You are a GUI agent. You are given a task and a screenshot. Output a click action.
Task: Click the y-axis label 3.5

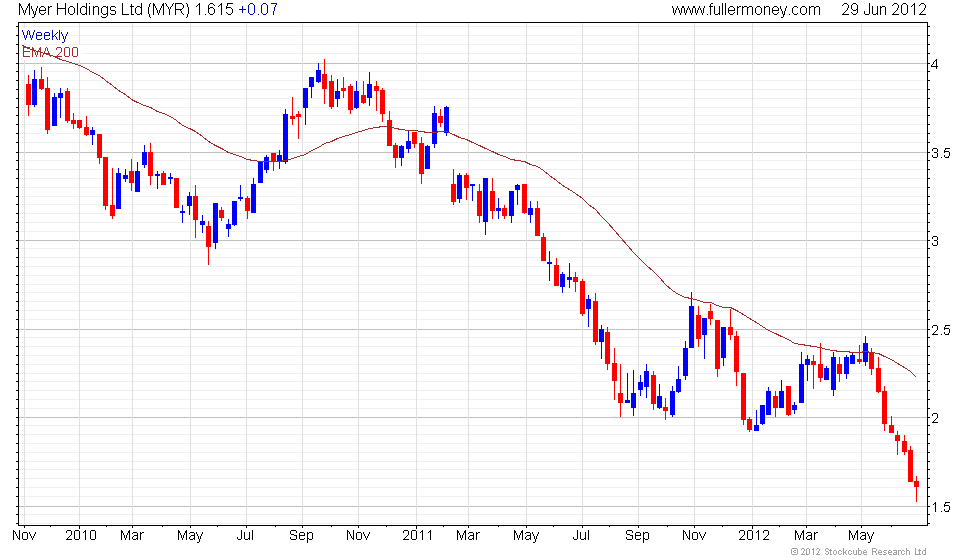(x=941, y=153)
